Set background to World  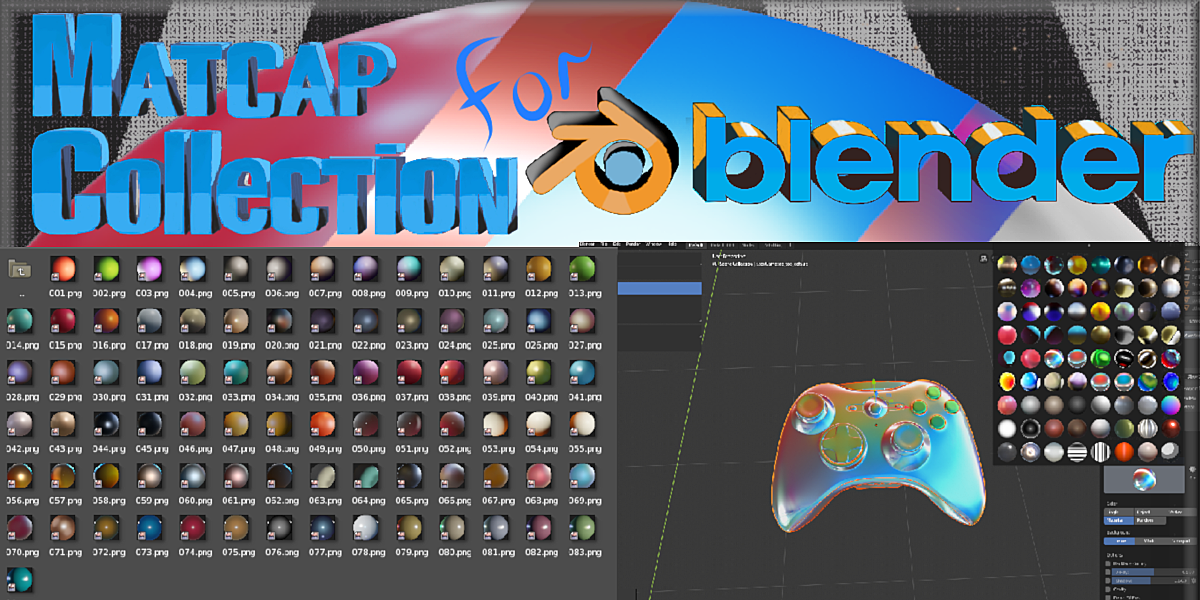(x=1150, y=541)
